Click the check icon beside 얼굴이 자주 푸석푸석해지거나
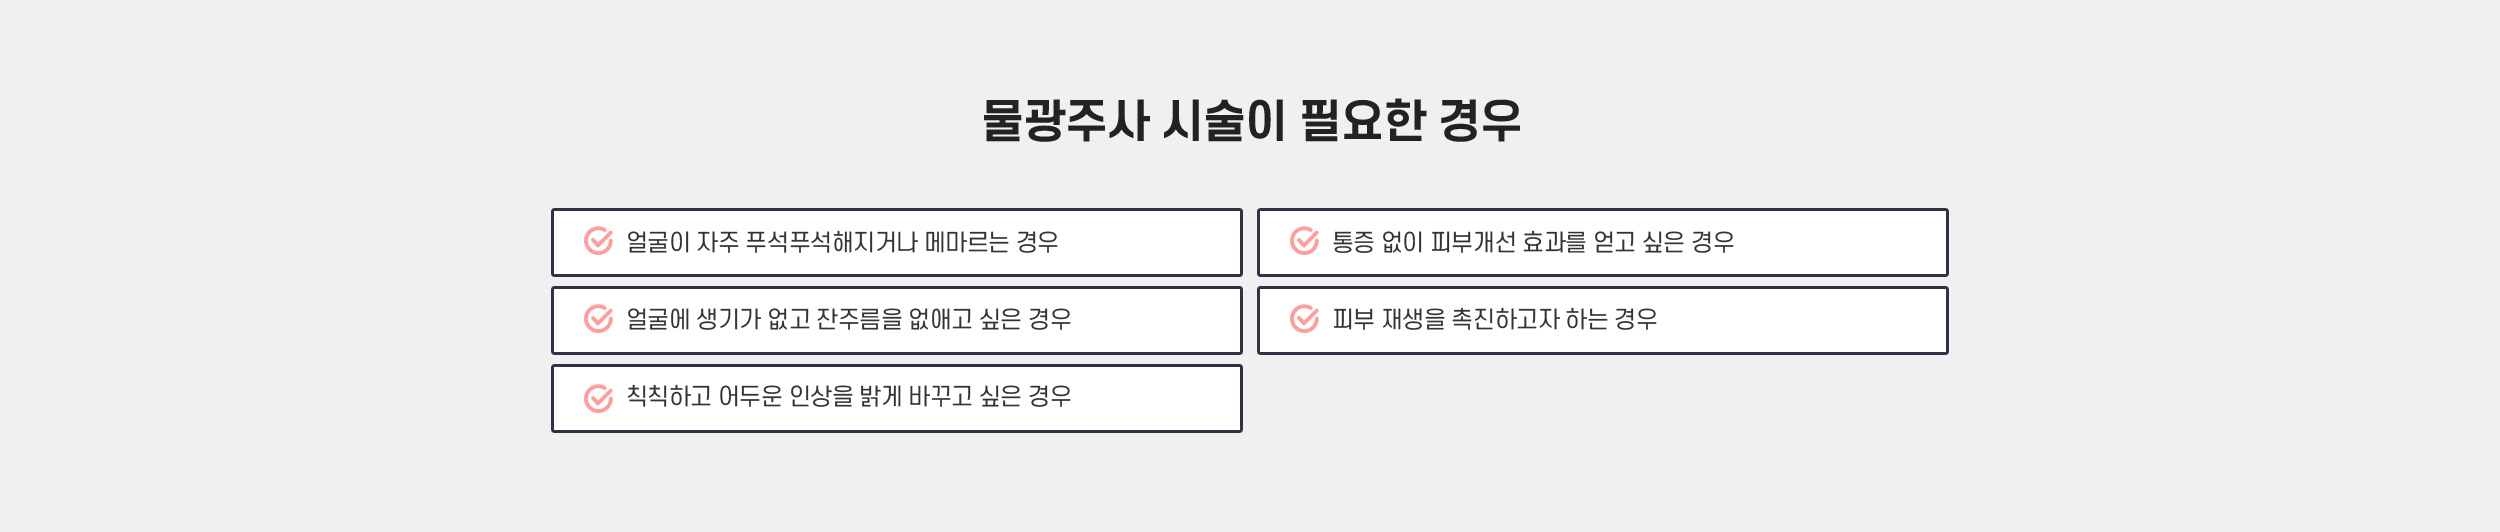This screenshot has height=532, width=2500. 598,241
